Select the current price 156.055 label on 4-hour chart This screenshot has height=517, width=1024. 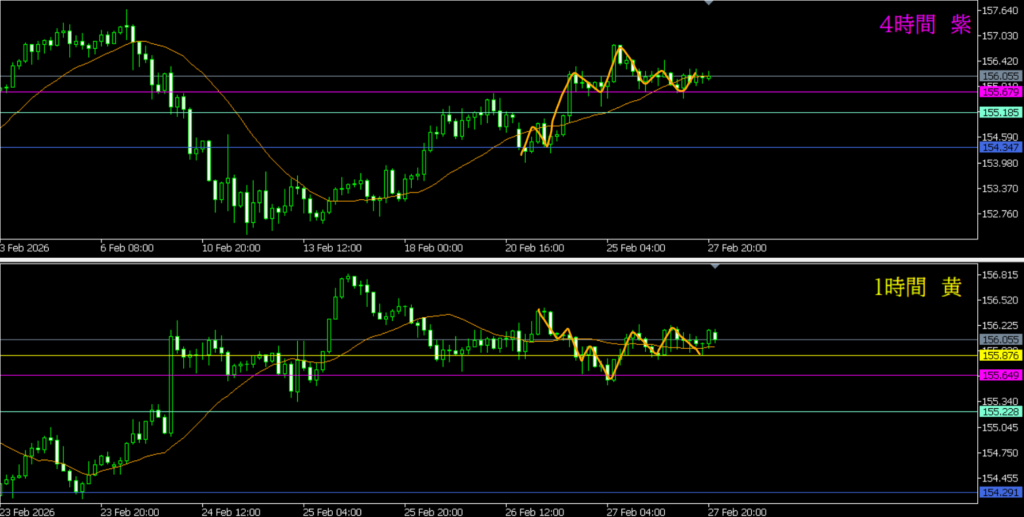(x=1000, y=76)
